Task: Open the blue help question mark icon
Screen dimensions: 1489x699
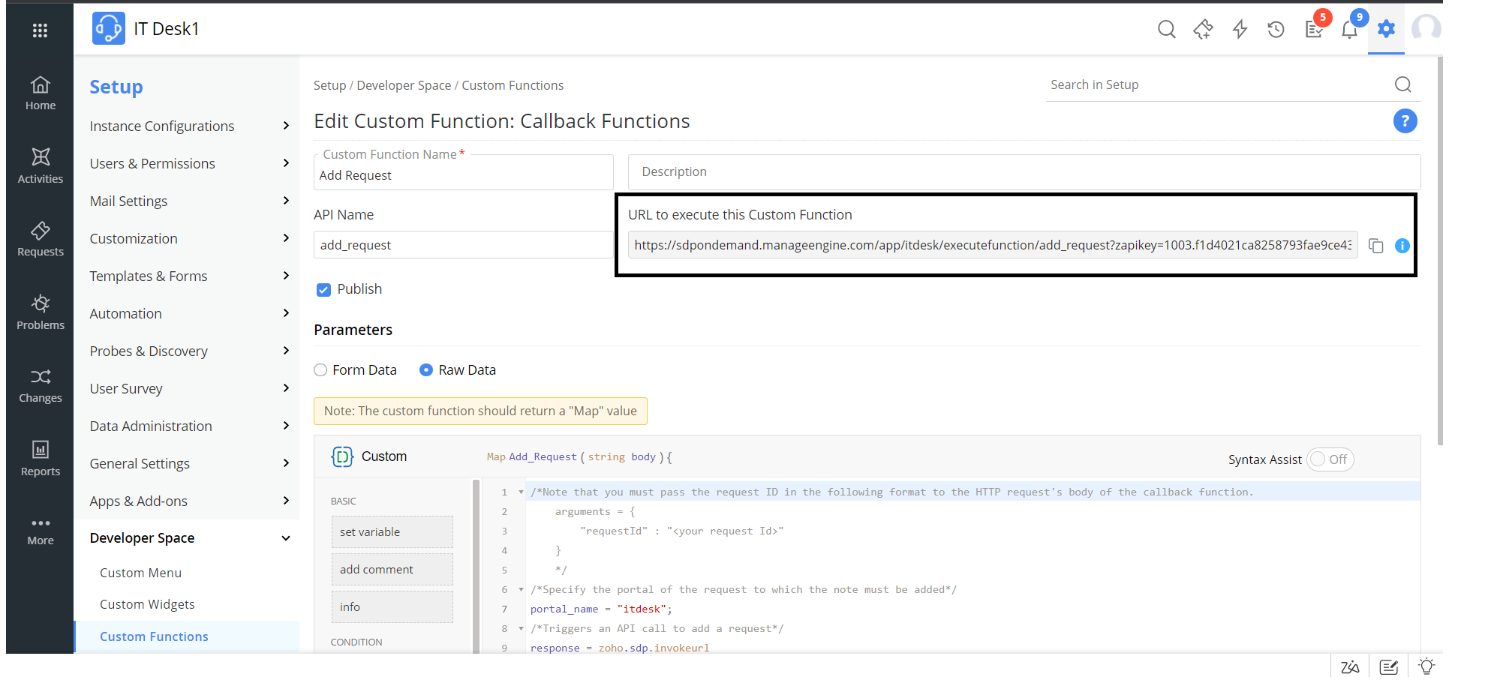Action: pyautogui.click(x=1405, y=122)
